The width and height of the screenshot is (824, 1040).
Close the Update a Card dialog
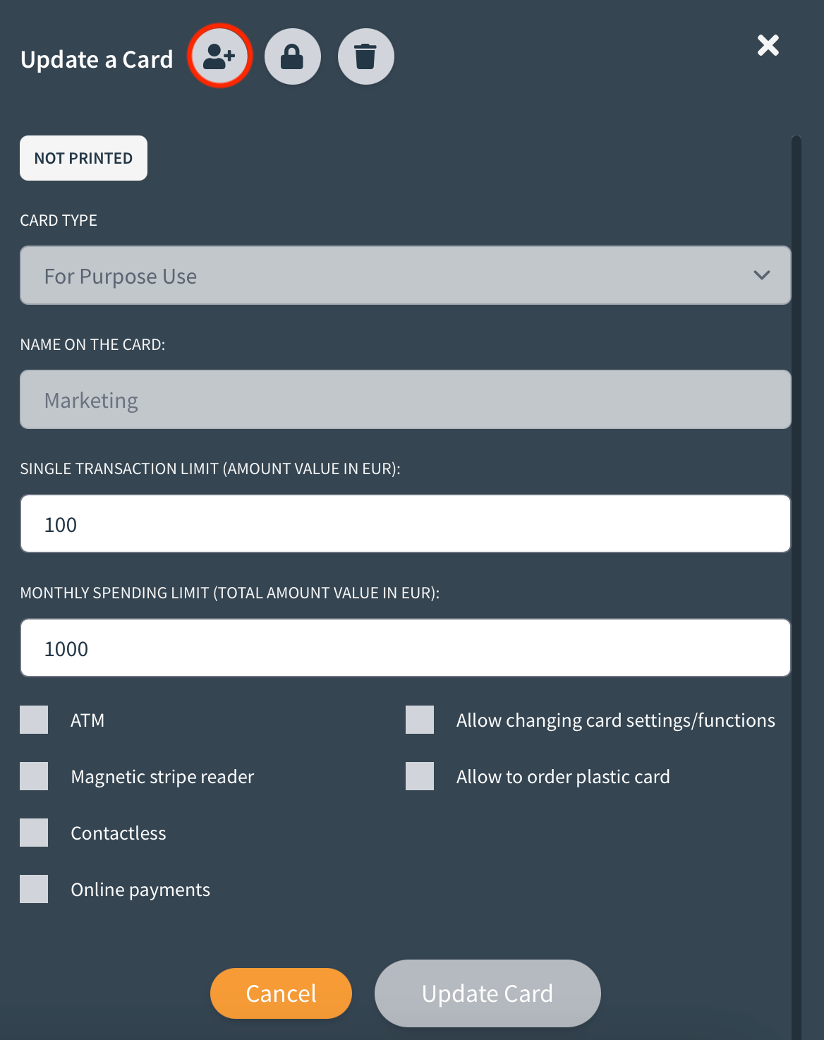768,45
